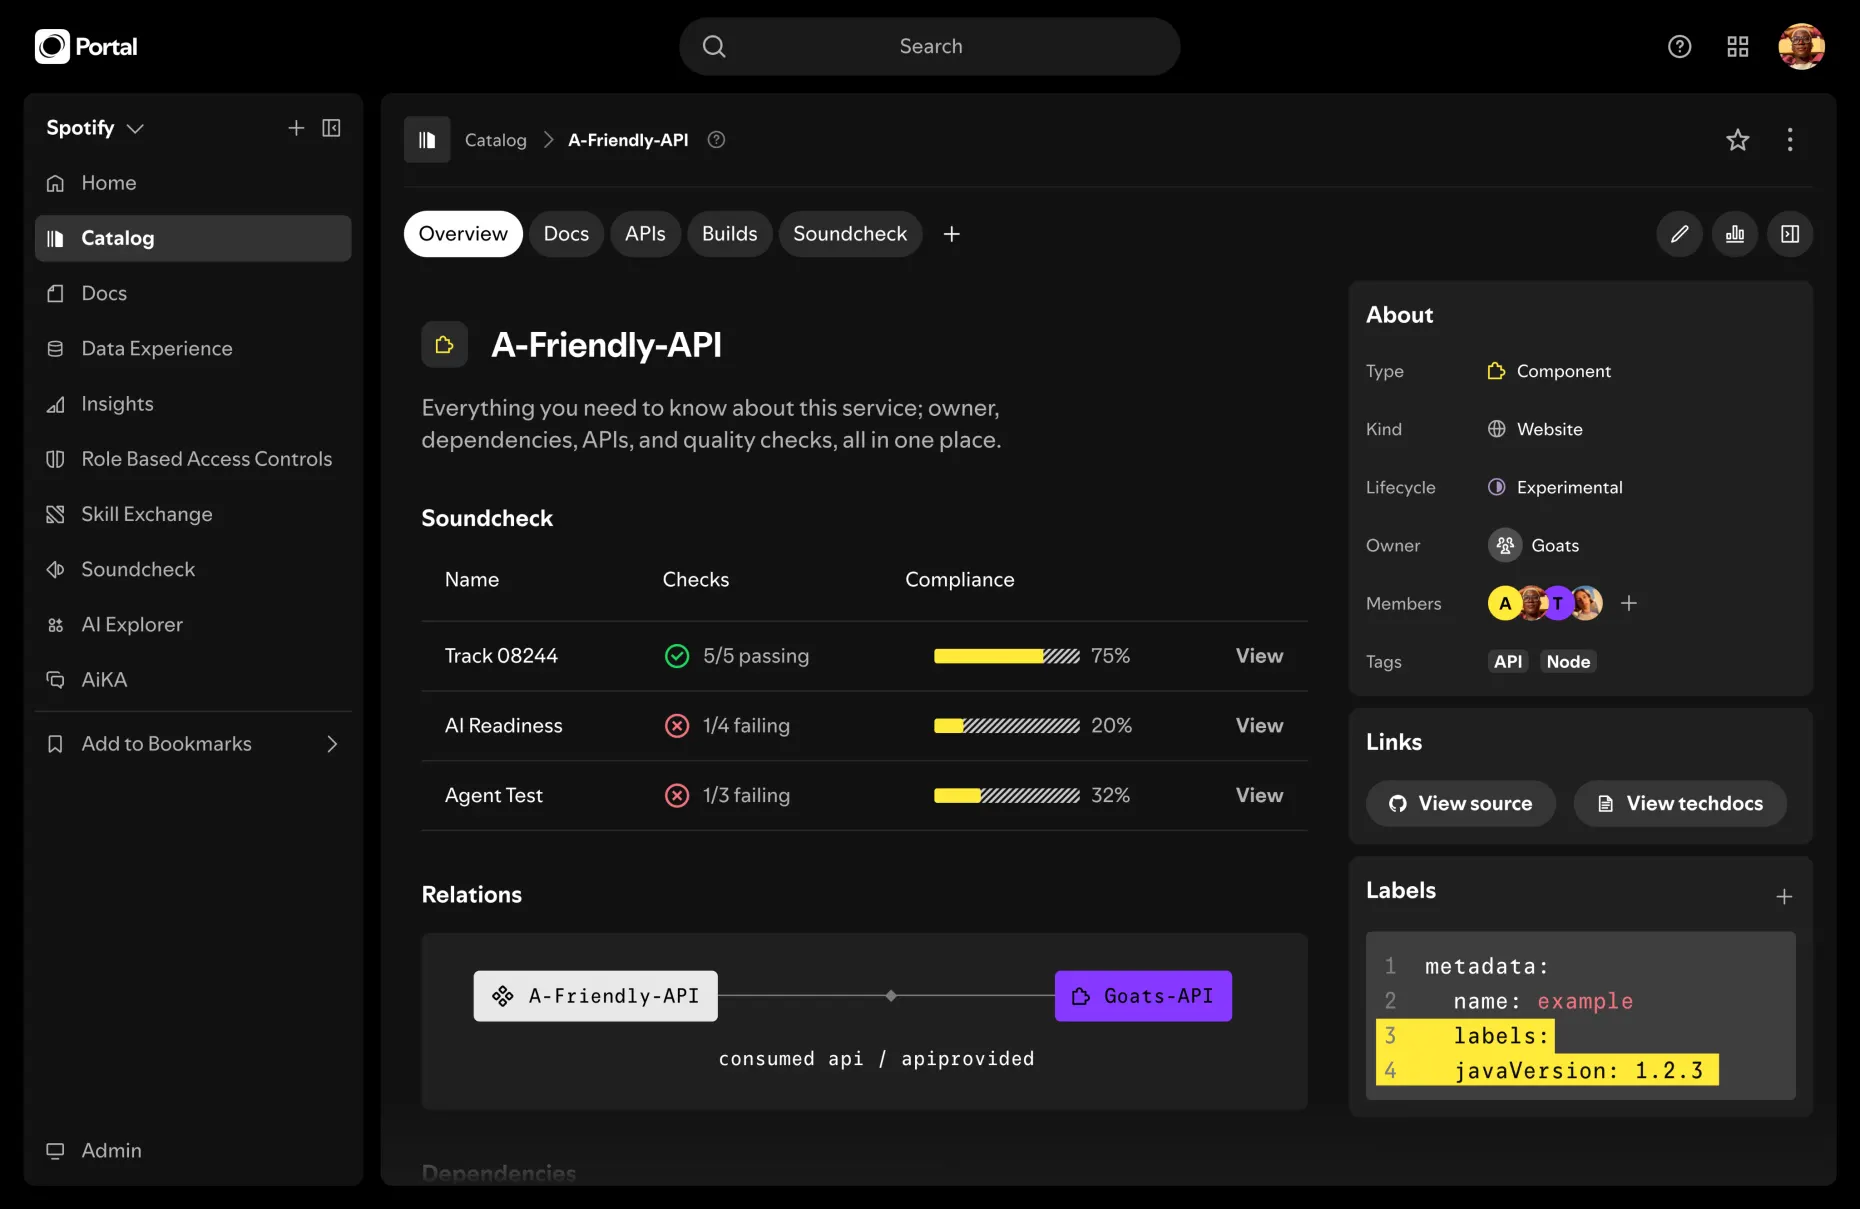Open Role Based Access Controls
Viewport: 1860px width, 1209px height.
pyautogui.click(x=193, y=459)
